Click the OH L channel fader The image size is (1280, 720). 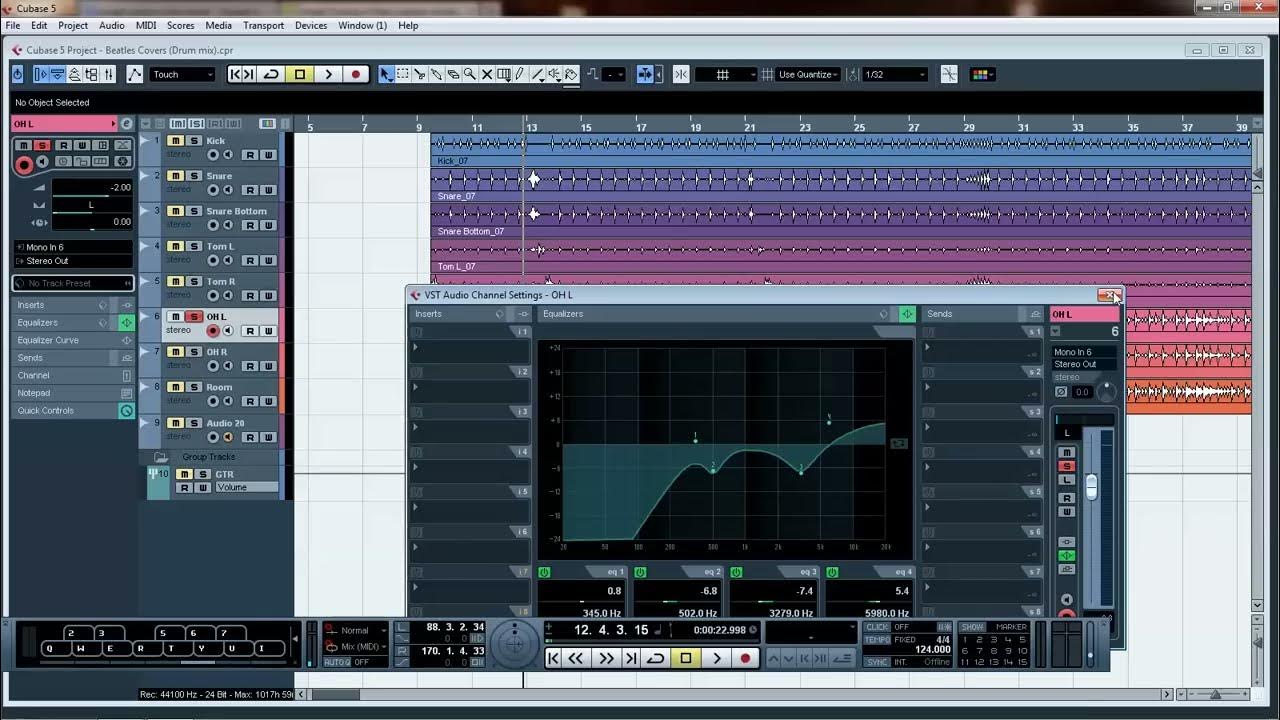pos(1091,486)
